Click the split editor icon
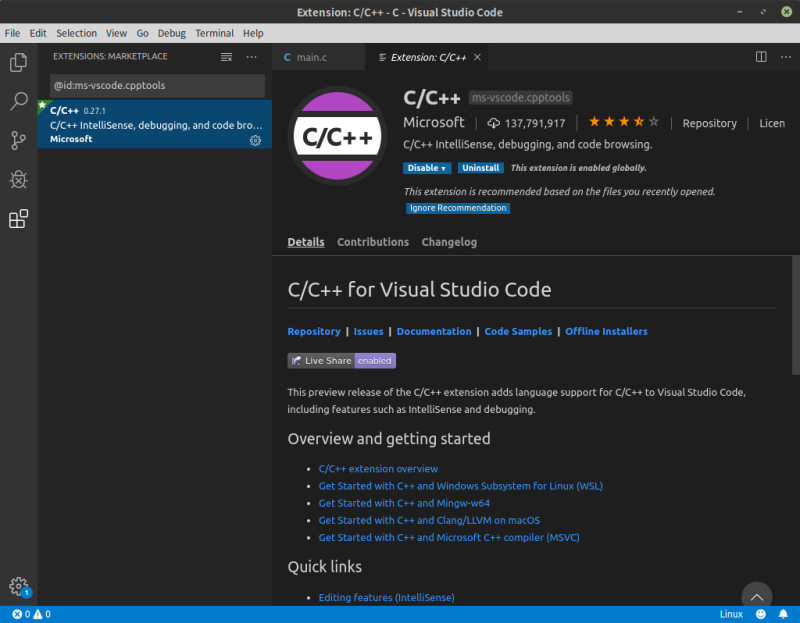 tap(761, 57)
